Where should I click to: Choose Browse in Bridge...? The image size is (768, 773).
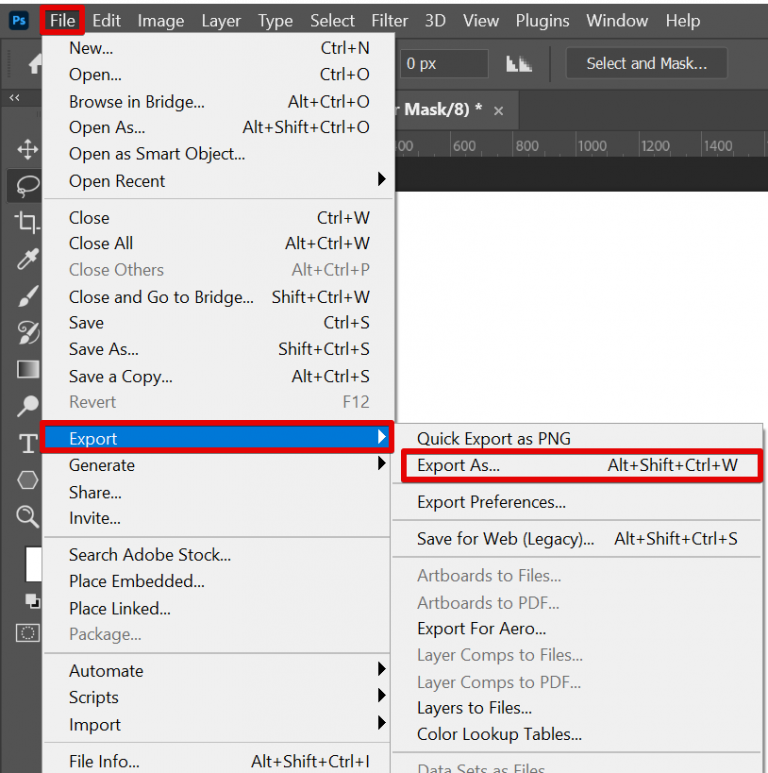217,102
